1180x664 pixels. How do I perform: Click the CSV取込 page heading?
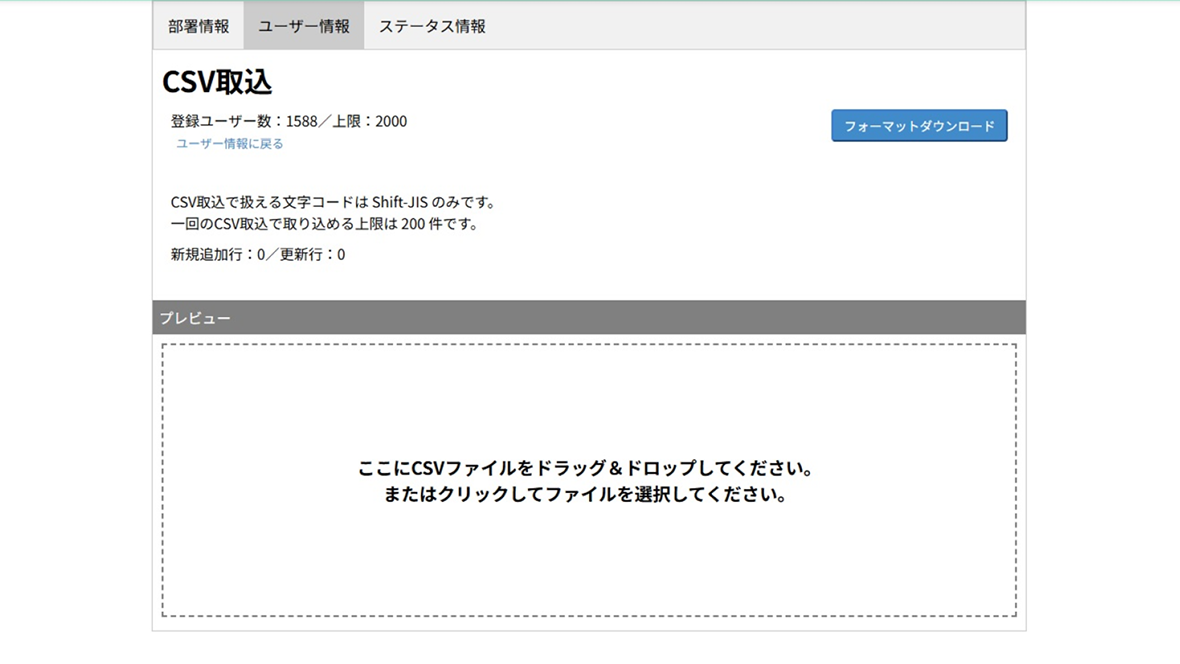click(217, 82)
